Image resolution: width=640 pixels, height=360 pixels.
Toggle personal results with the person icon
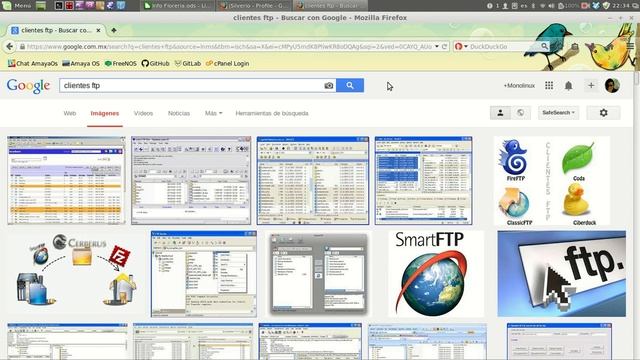[500, 113]
